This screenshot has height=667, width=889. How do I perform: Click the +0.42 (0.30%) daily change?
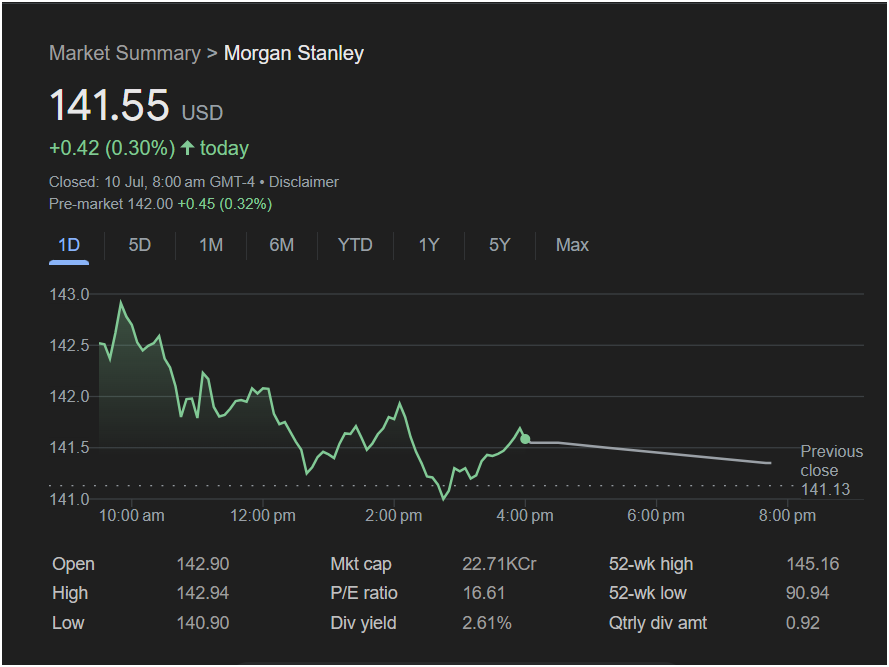(x=112, y=148)
